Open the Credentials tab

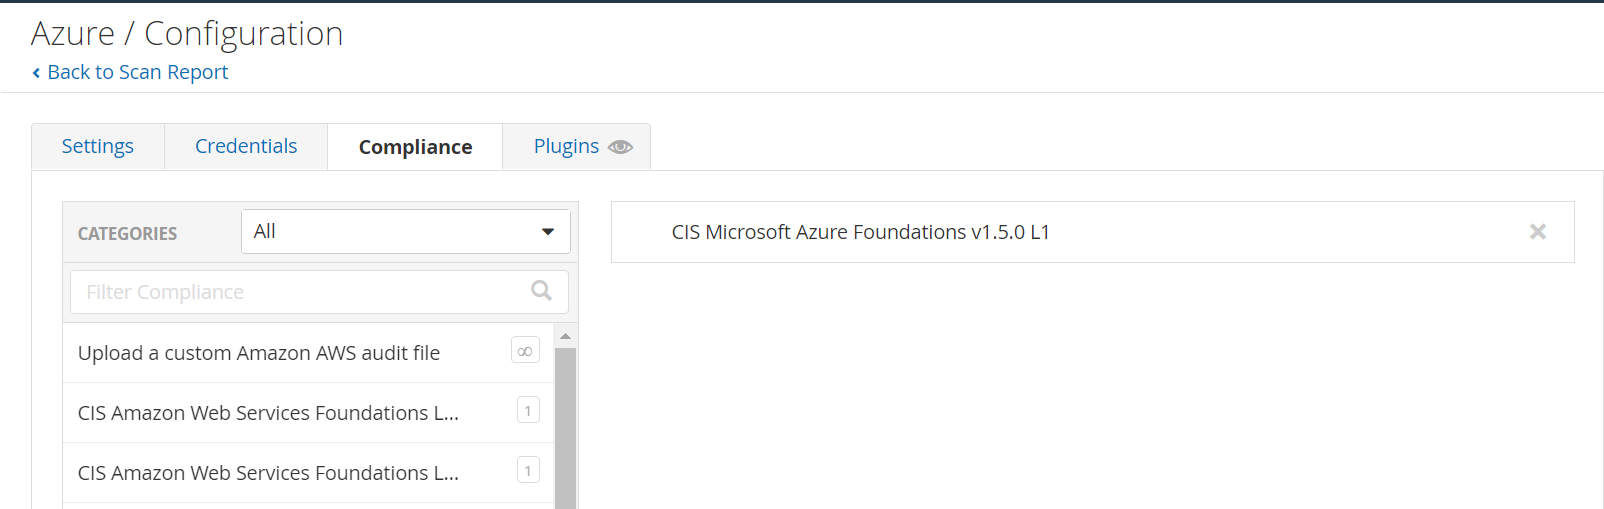tap(246, 147)
